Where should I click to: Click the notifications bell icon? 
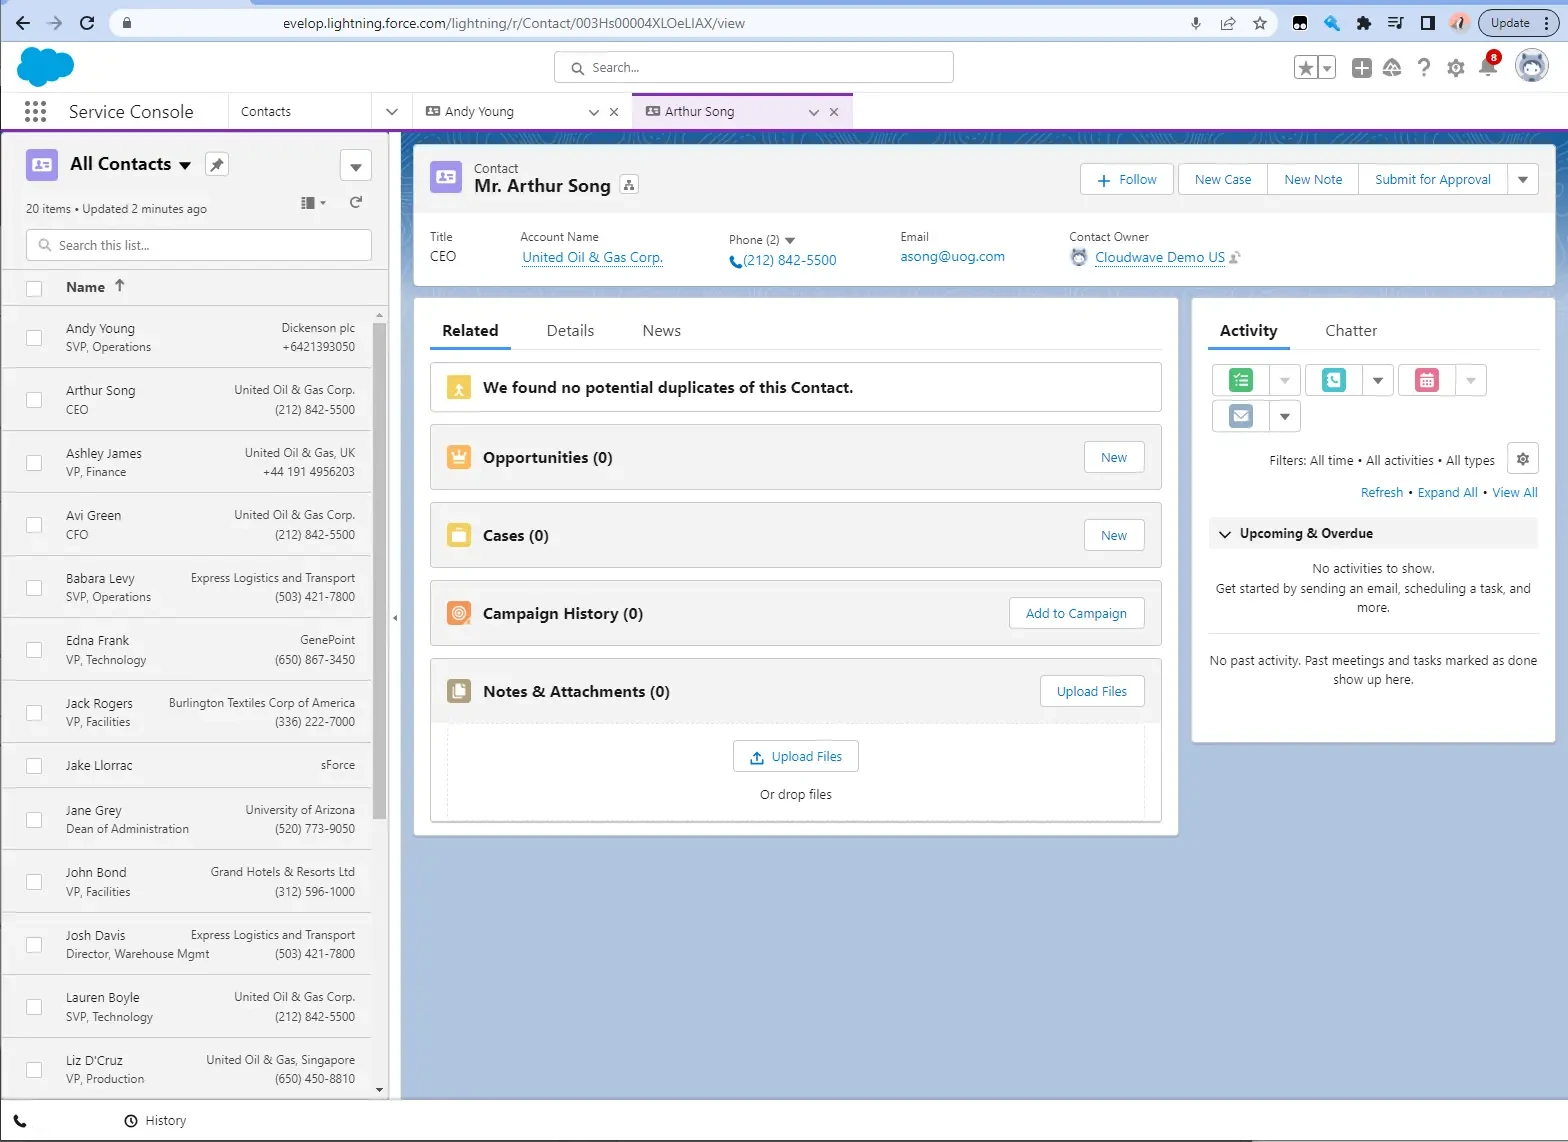(1487, 67)
